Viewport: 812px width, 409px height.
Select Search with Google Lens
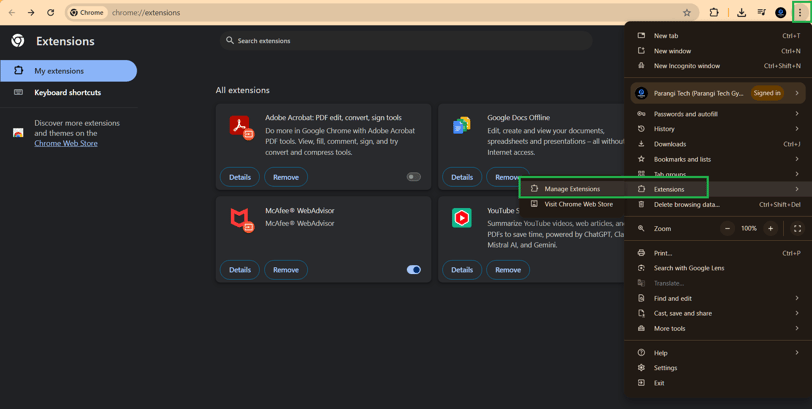pyautogui.click(x=718, y=268)
